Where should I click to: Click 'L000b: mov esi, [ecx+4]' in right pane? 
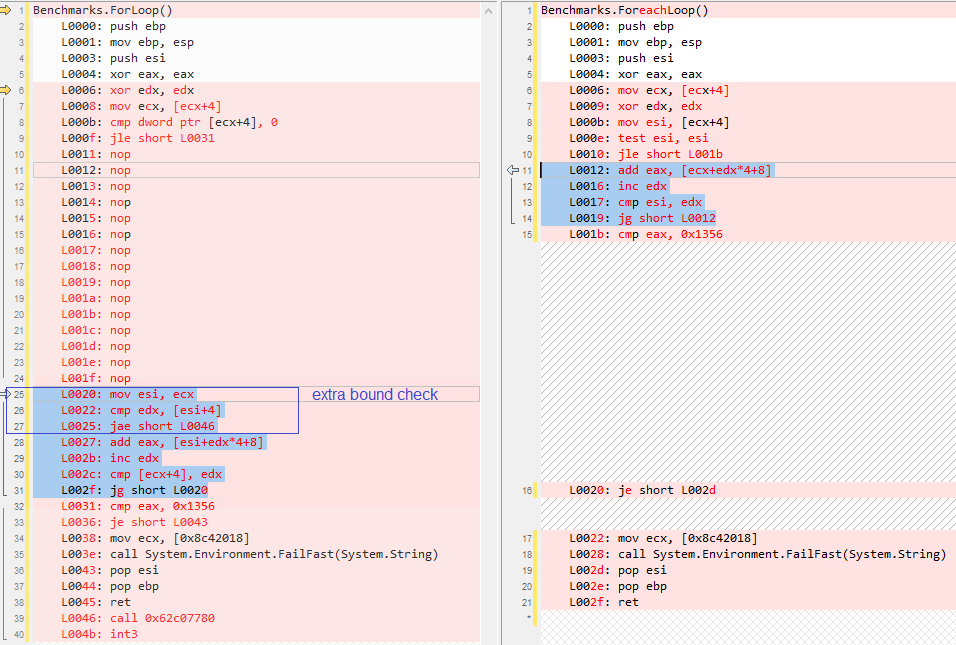pos(649,122)
